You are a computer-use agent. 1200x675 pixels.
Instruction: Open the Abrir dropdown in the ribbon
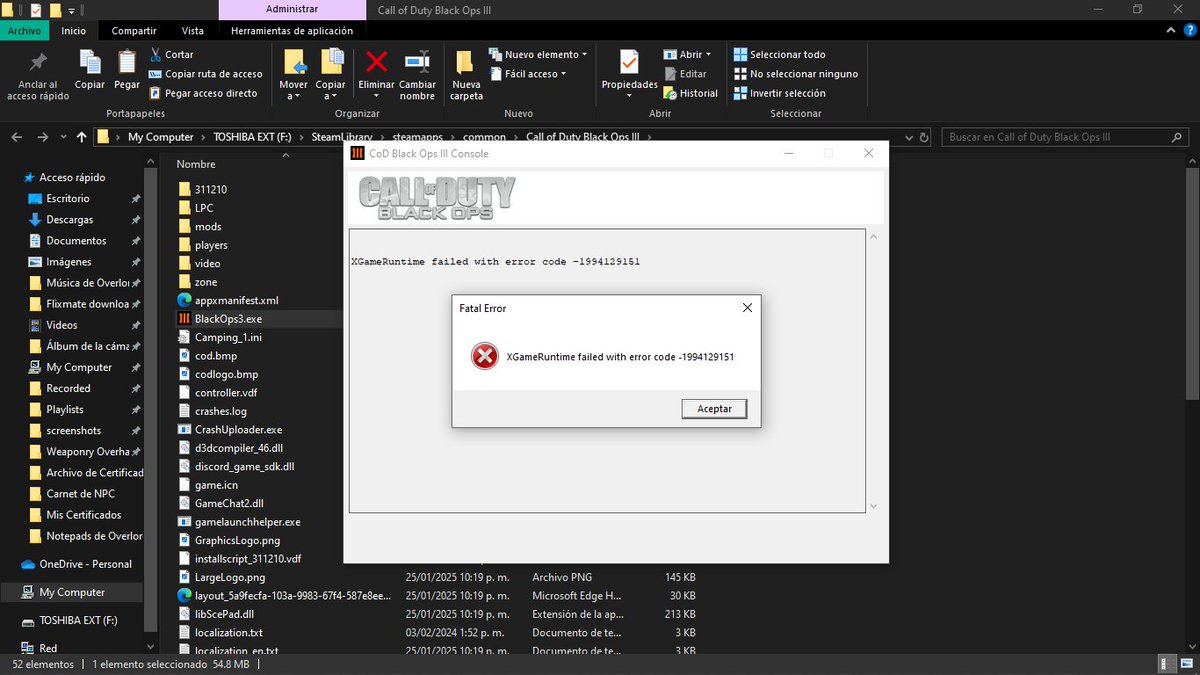tap(687, 54)
